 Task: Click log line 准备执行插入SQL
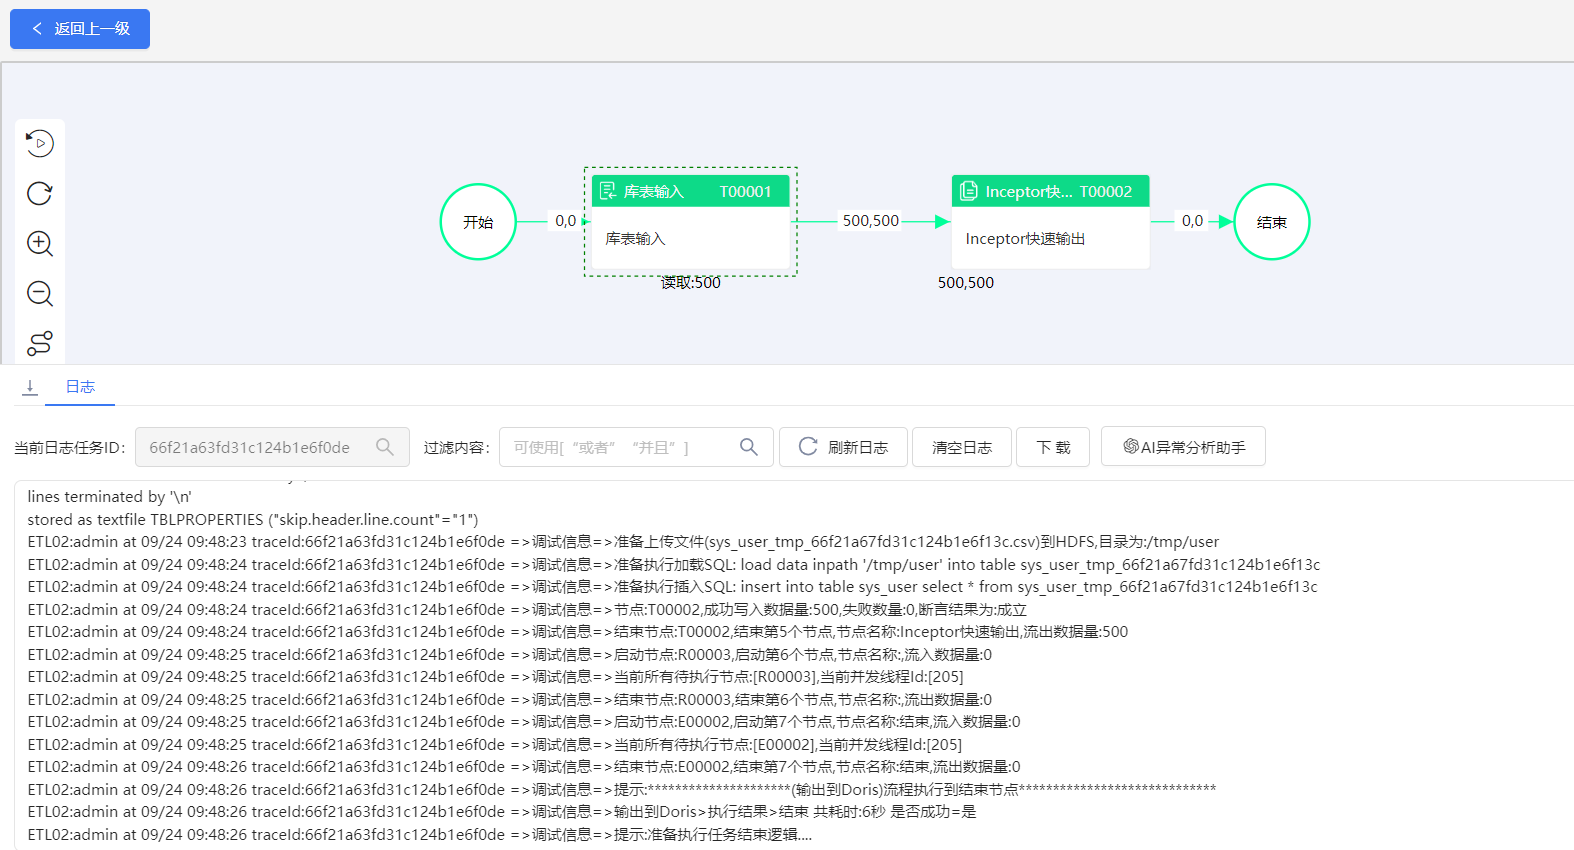[672, 587]
